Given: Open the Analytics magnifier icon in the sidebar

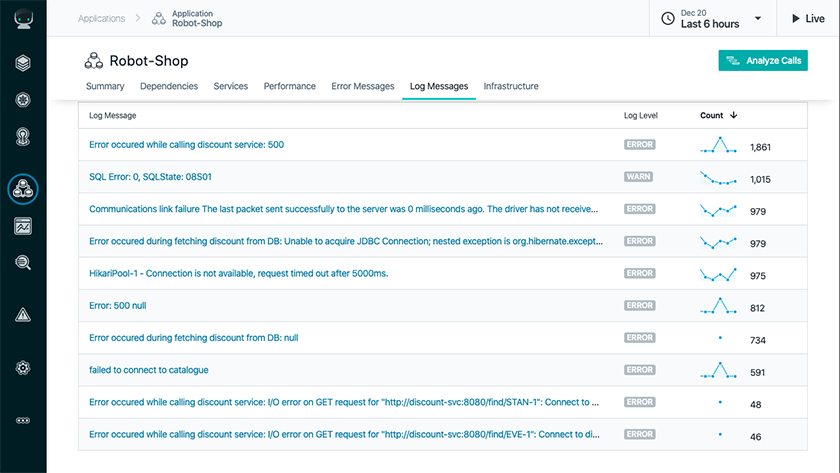Looking at the screenshot, I should tap(23, 262).
